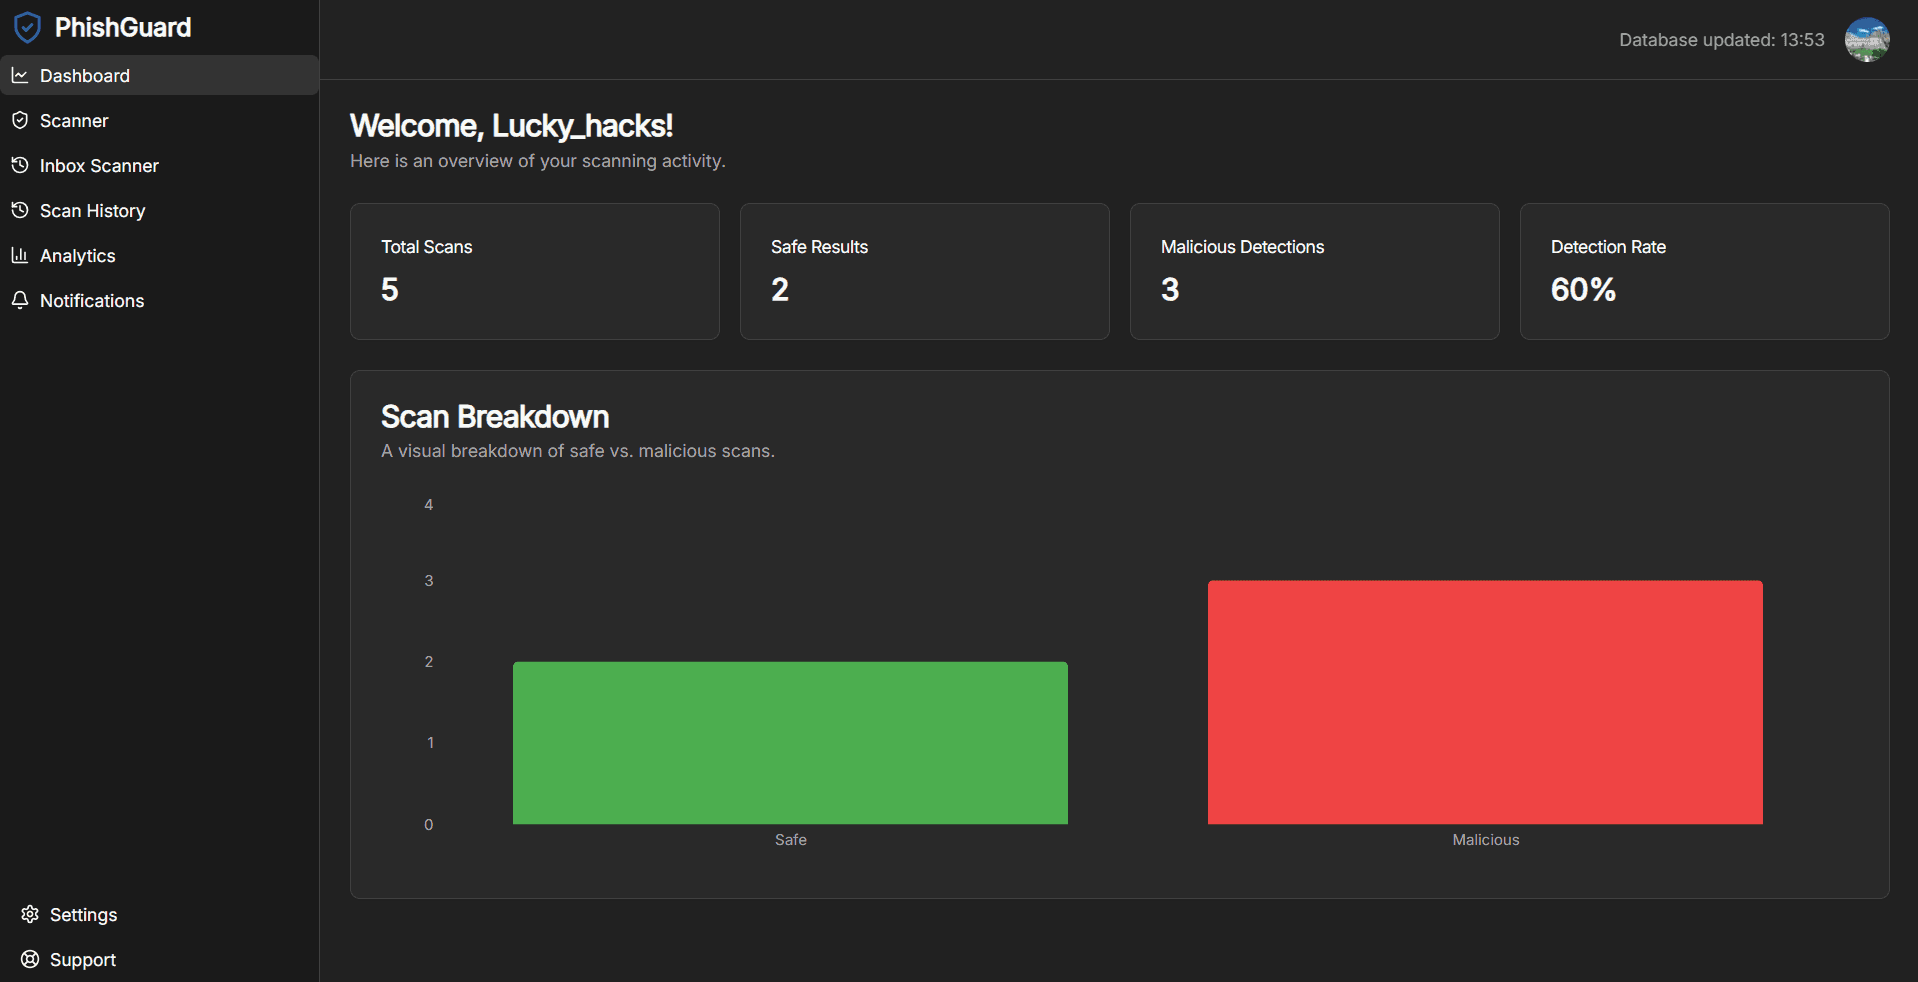Click the green Safe bar
The height and width of the screenshot is (982, 1918).
(x=789, y=740)
